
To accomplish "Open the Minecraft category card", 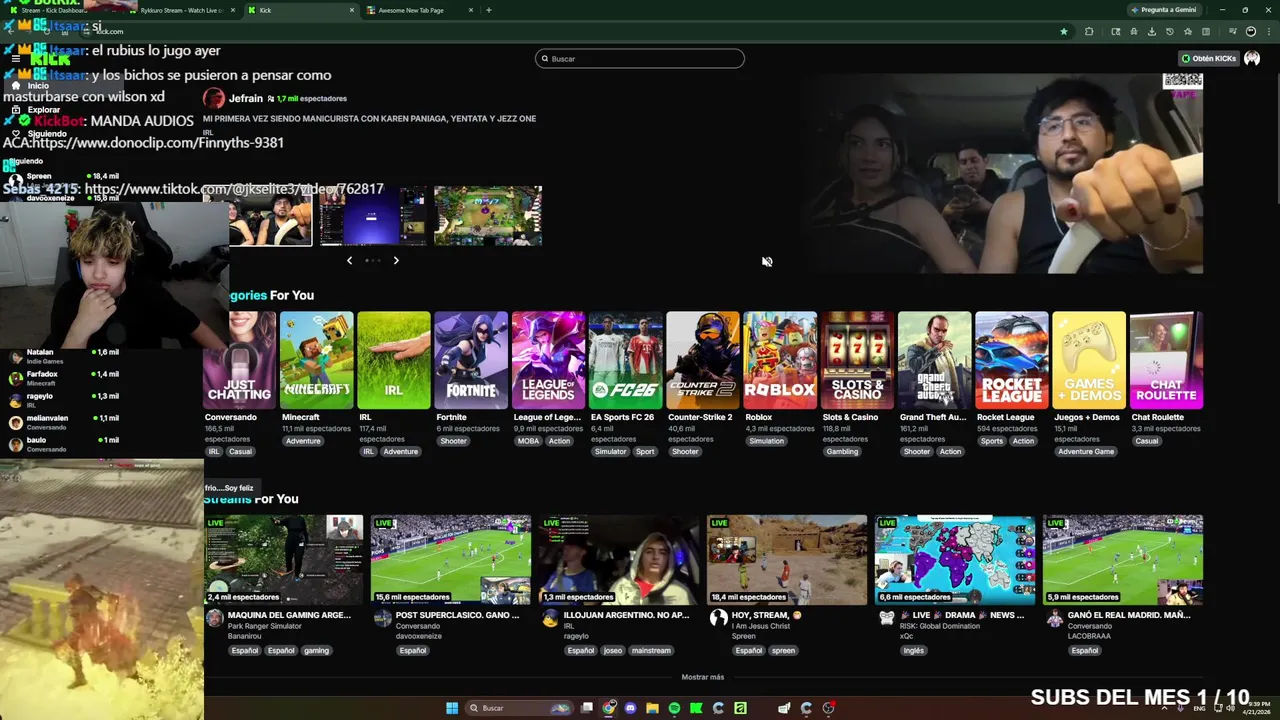I will point(316,360).
